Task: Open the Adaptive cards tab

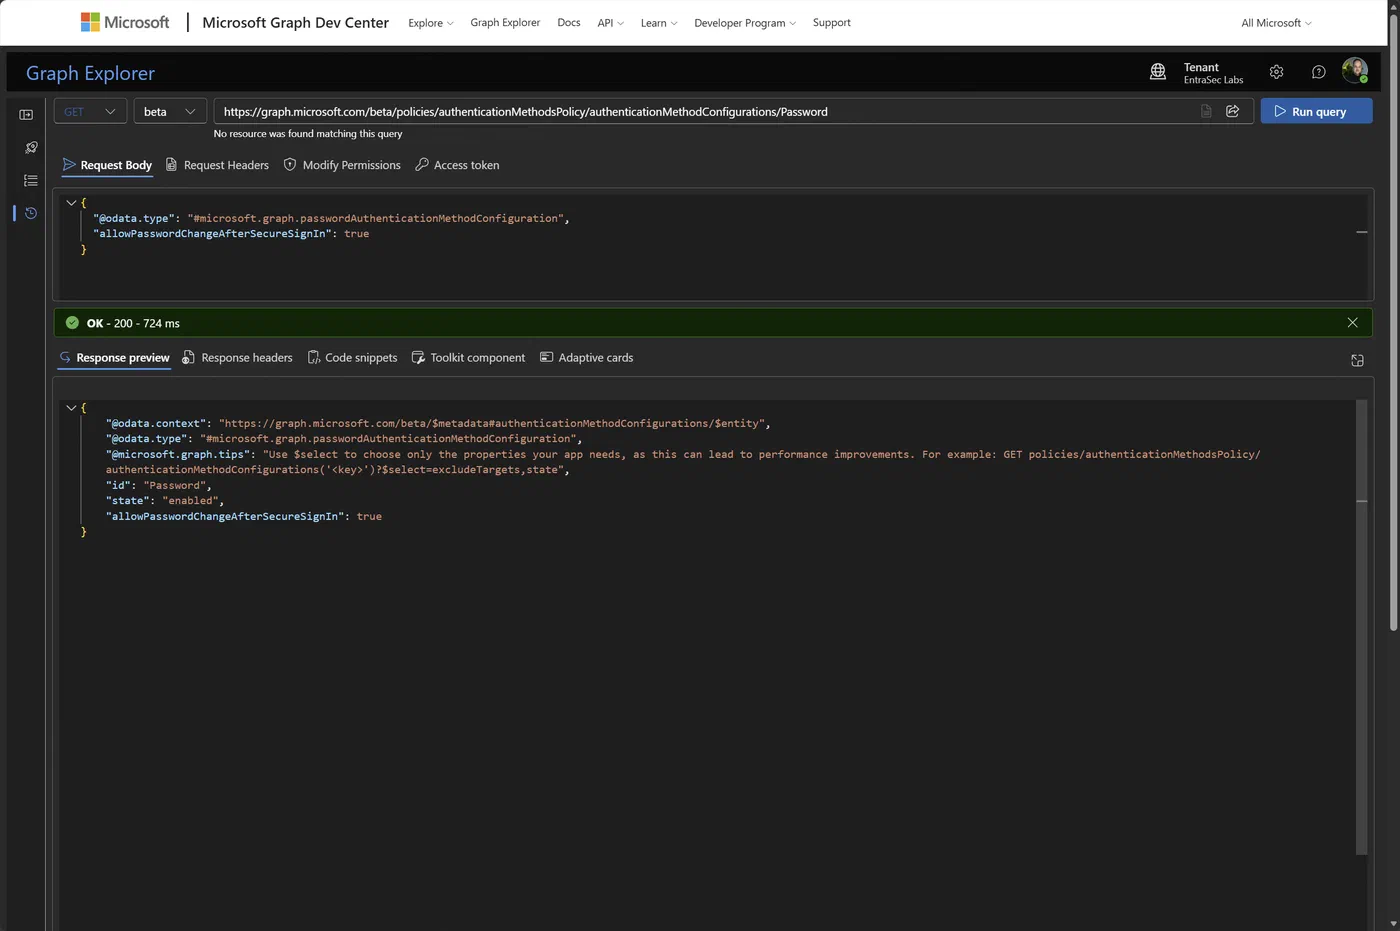Action: click(x=586, y=358)
